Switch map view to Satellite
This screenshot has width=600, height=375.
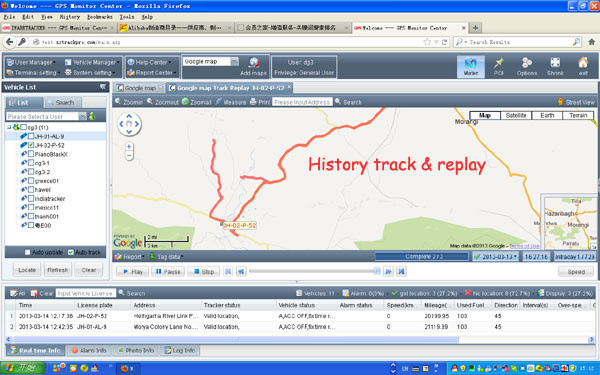pos(515,115)
